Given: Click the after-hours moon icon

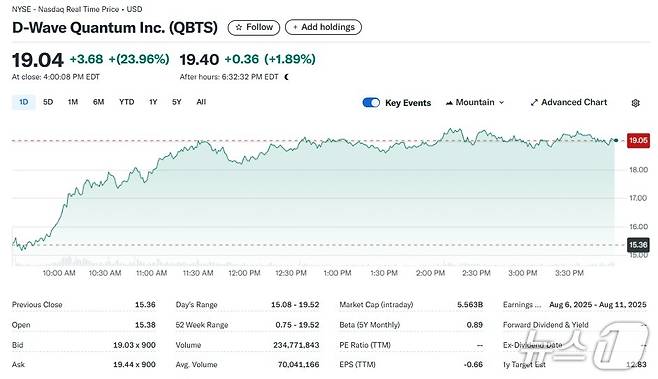Looking at the screenshot, I should (287, 77).
